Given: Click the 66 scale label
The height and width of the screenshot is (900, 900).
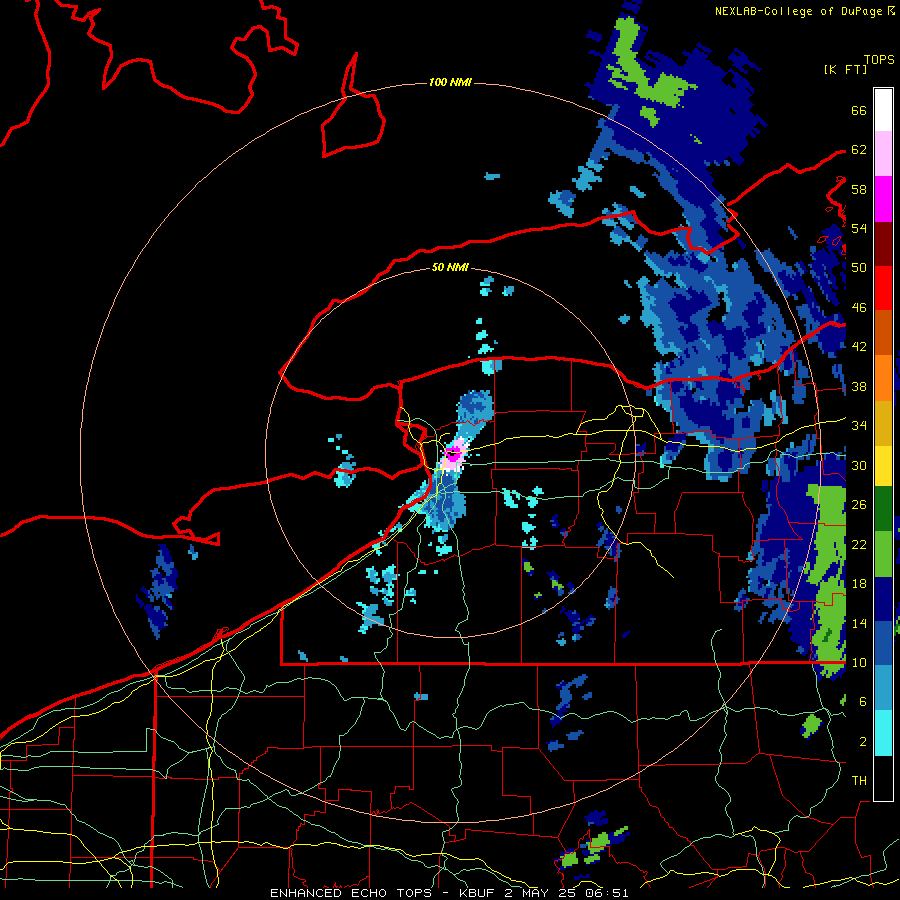Looking at the screenshot, I should 859,110.
